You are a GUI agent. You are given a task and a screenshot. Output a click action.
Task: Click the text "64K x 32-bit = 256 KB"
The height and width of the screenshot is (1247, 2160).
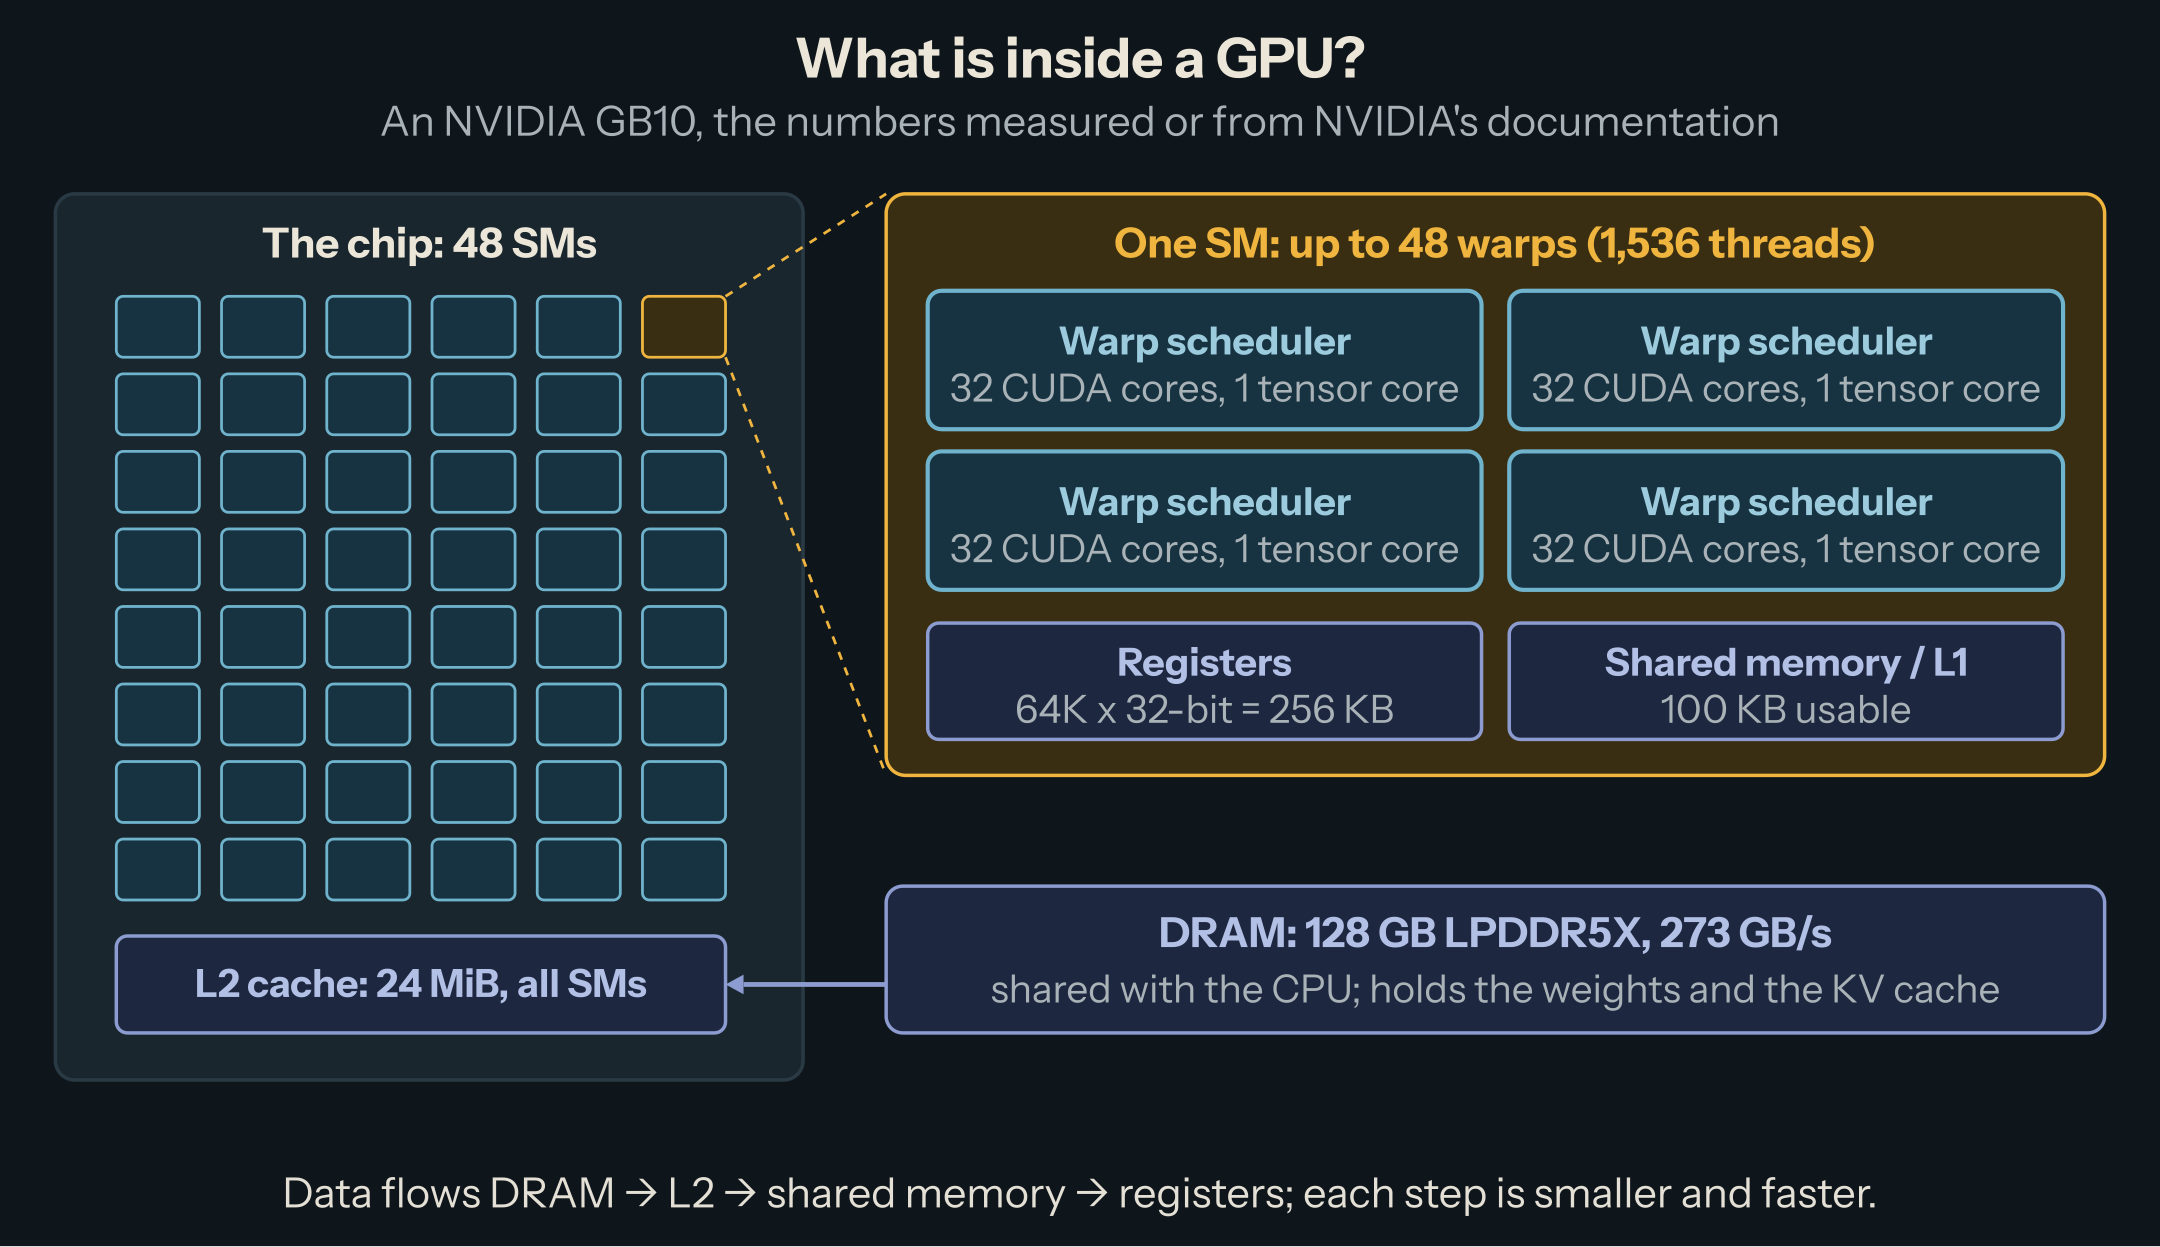coord(1204,709)
